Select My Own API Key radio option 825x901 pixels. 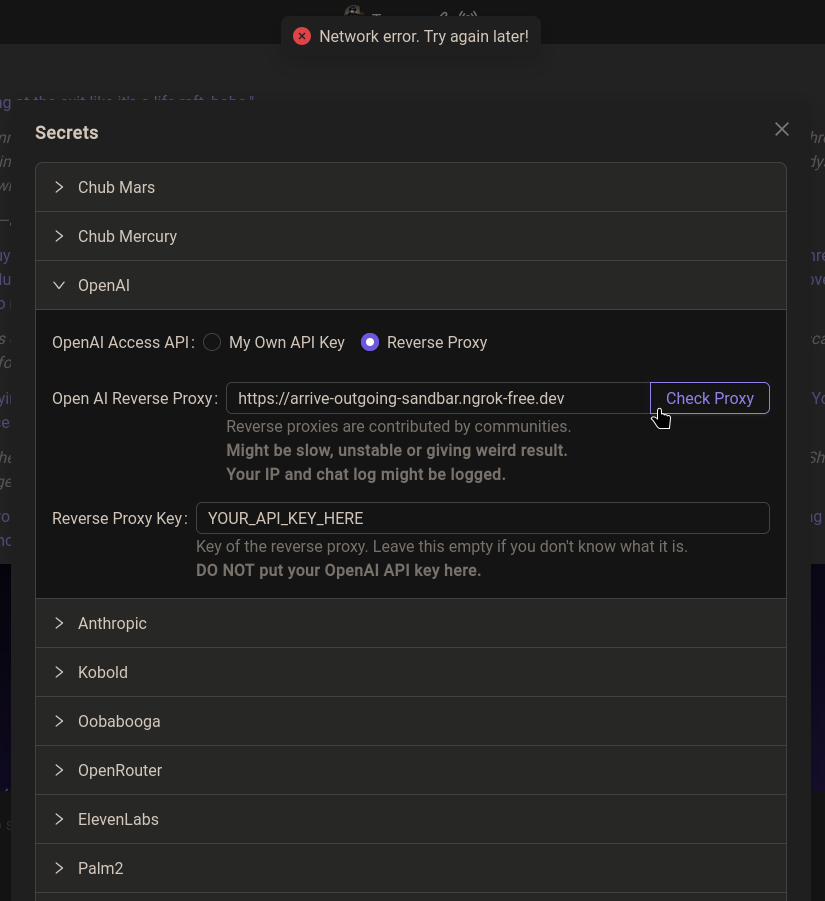click(212, 342)
